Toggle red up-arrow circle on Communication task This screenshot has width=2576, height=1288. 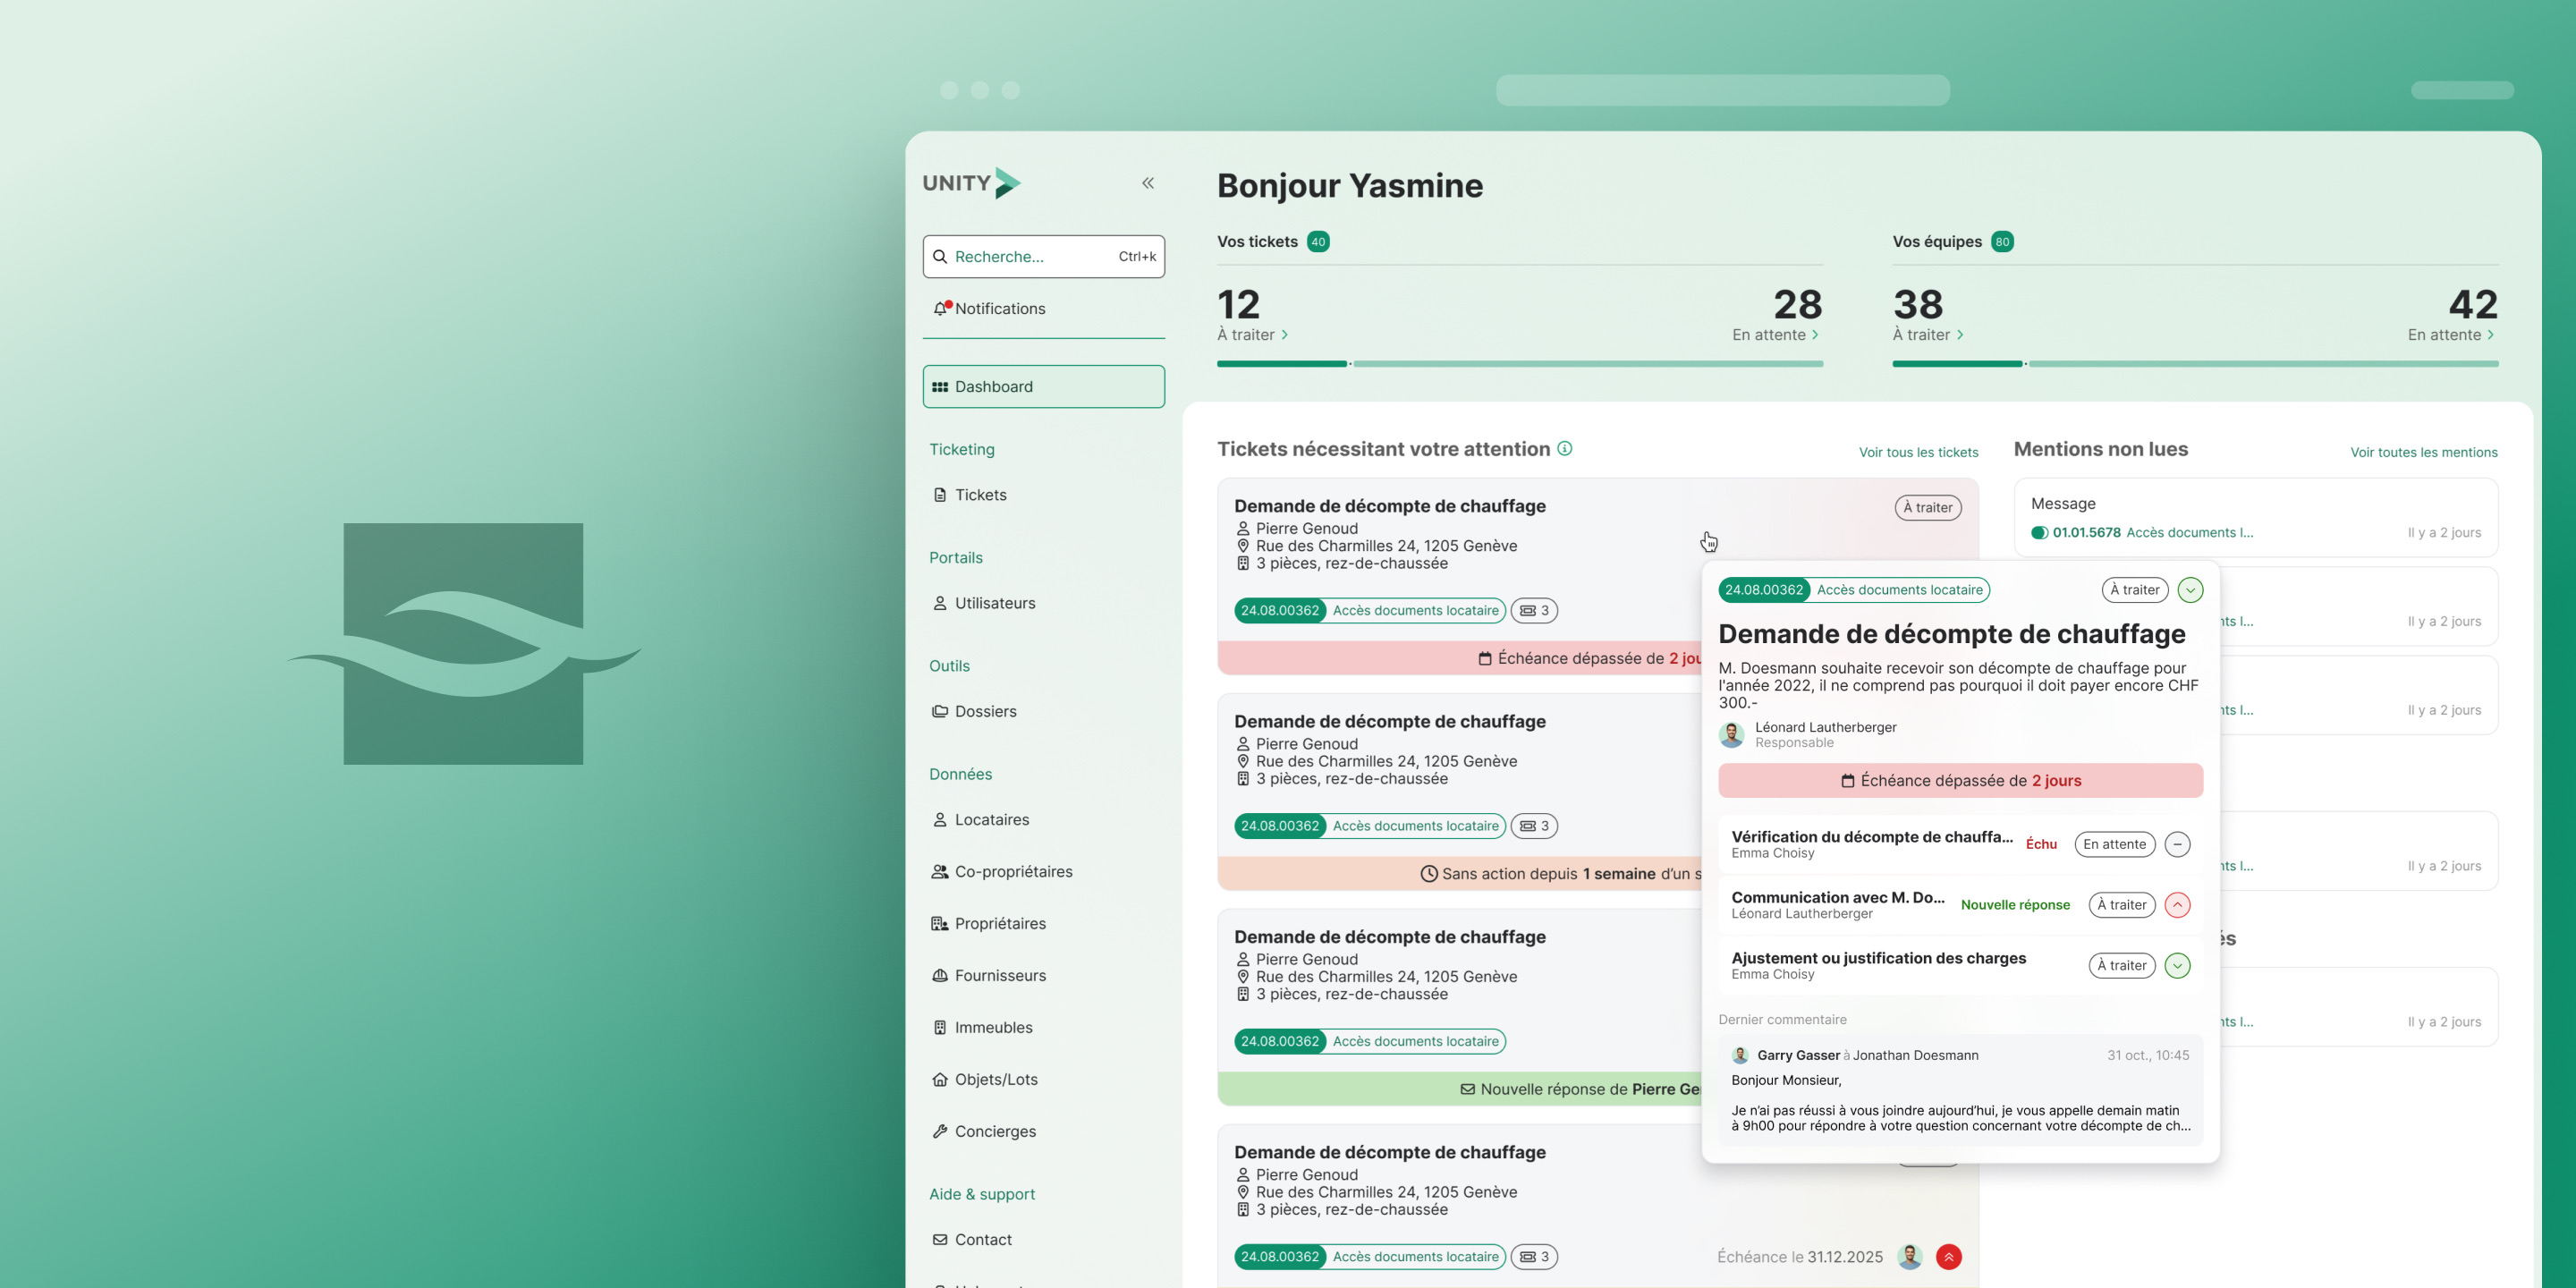(2177, 905)
